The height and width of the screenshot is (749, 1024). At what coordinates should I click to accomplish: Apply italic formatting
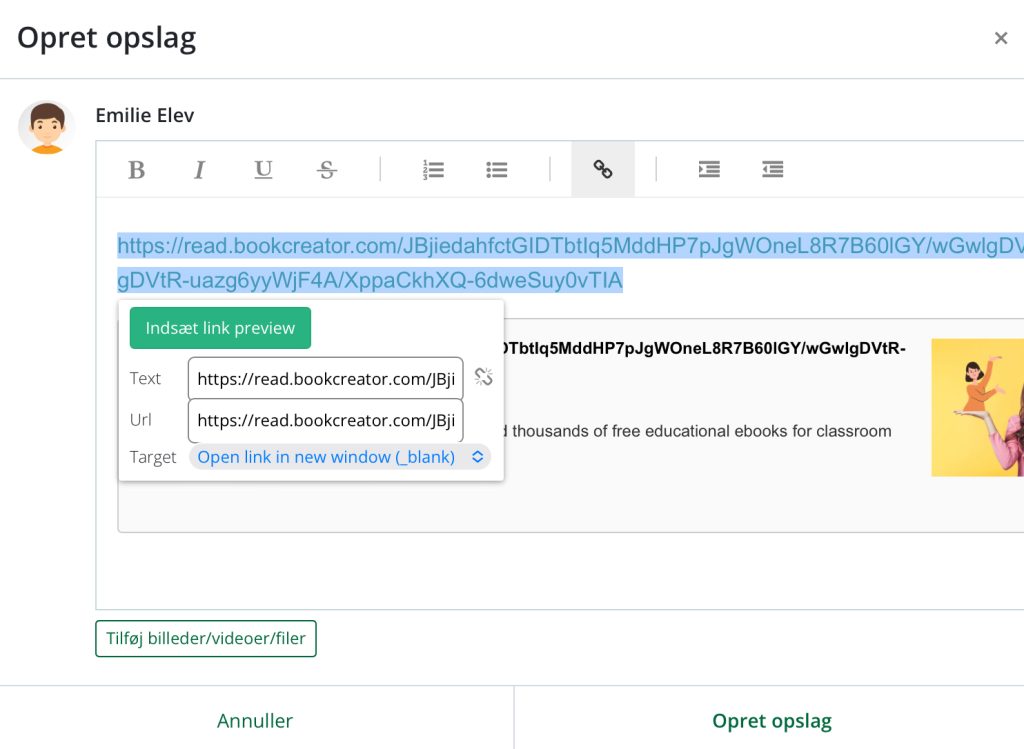[x=200, y=170]
